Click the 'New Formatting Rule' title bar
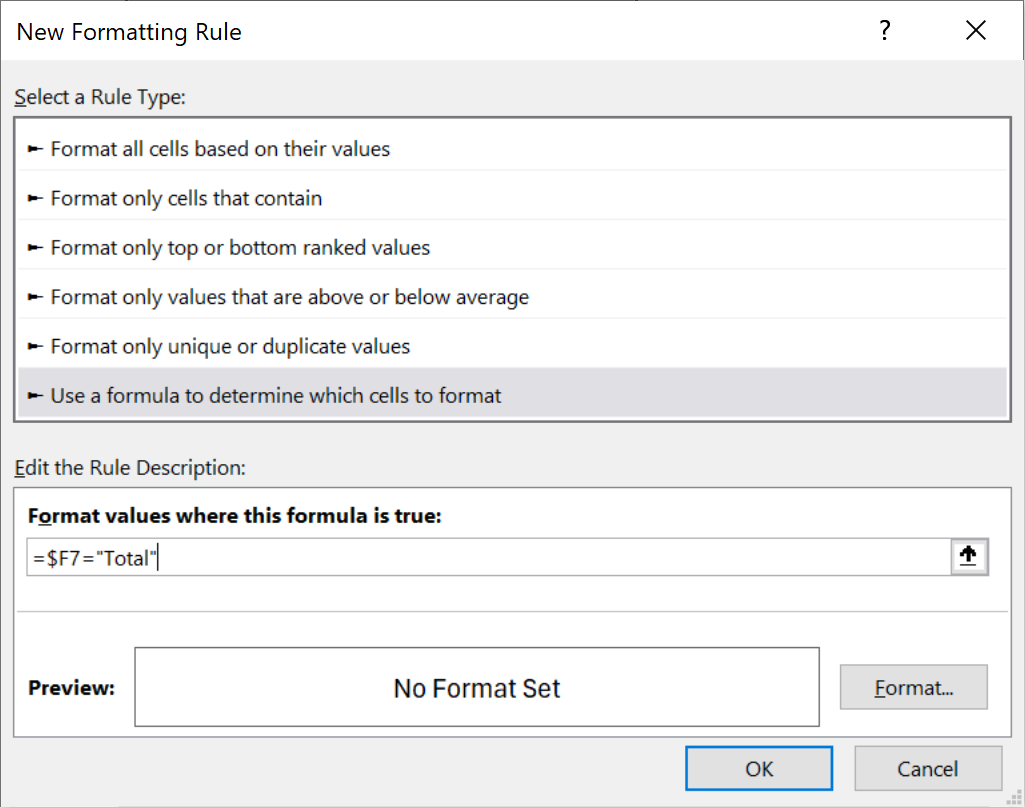1025x808 pixels. pos(400,31)
